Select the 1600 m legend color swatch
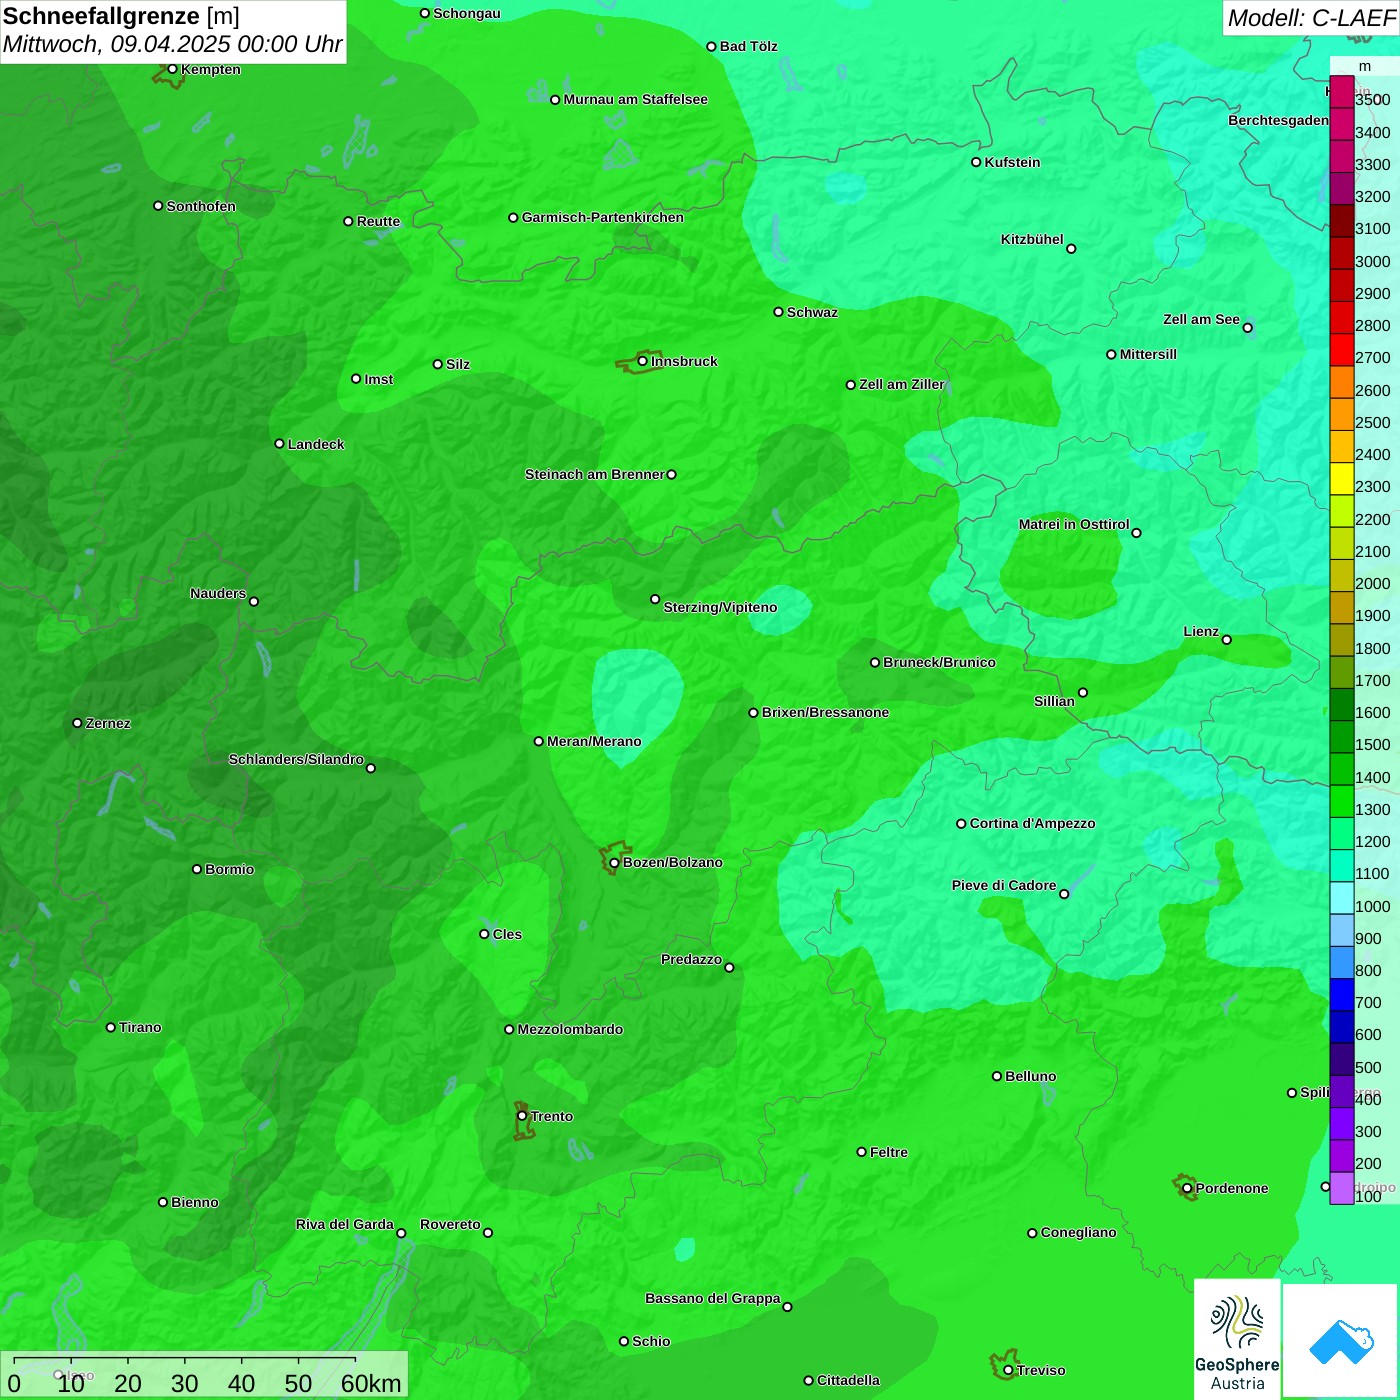This screenshot has height=1400, width=1400. coord(1342,704)
